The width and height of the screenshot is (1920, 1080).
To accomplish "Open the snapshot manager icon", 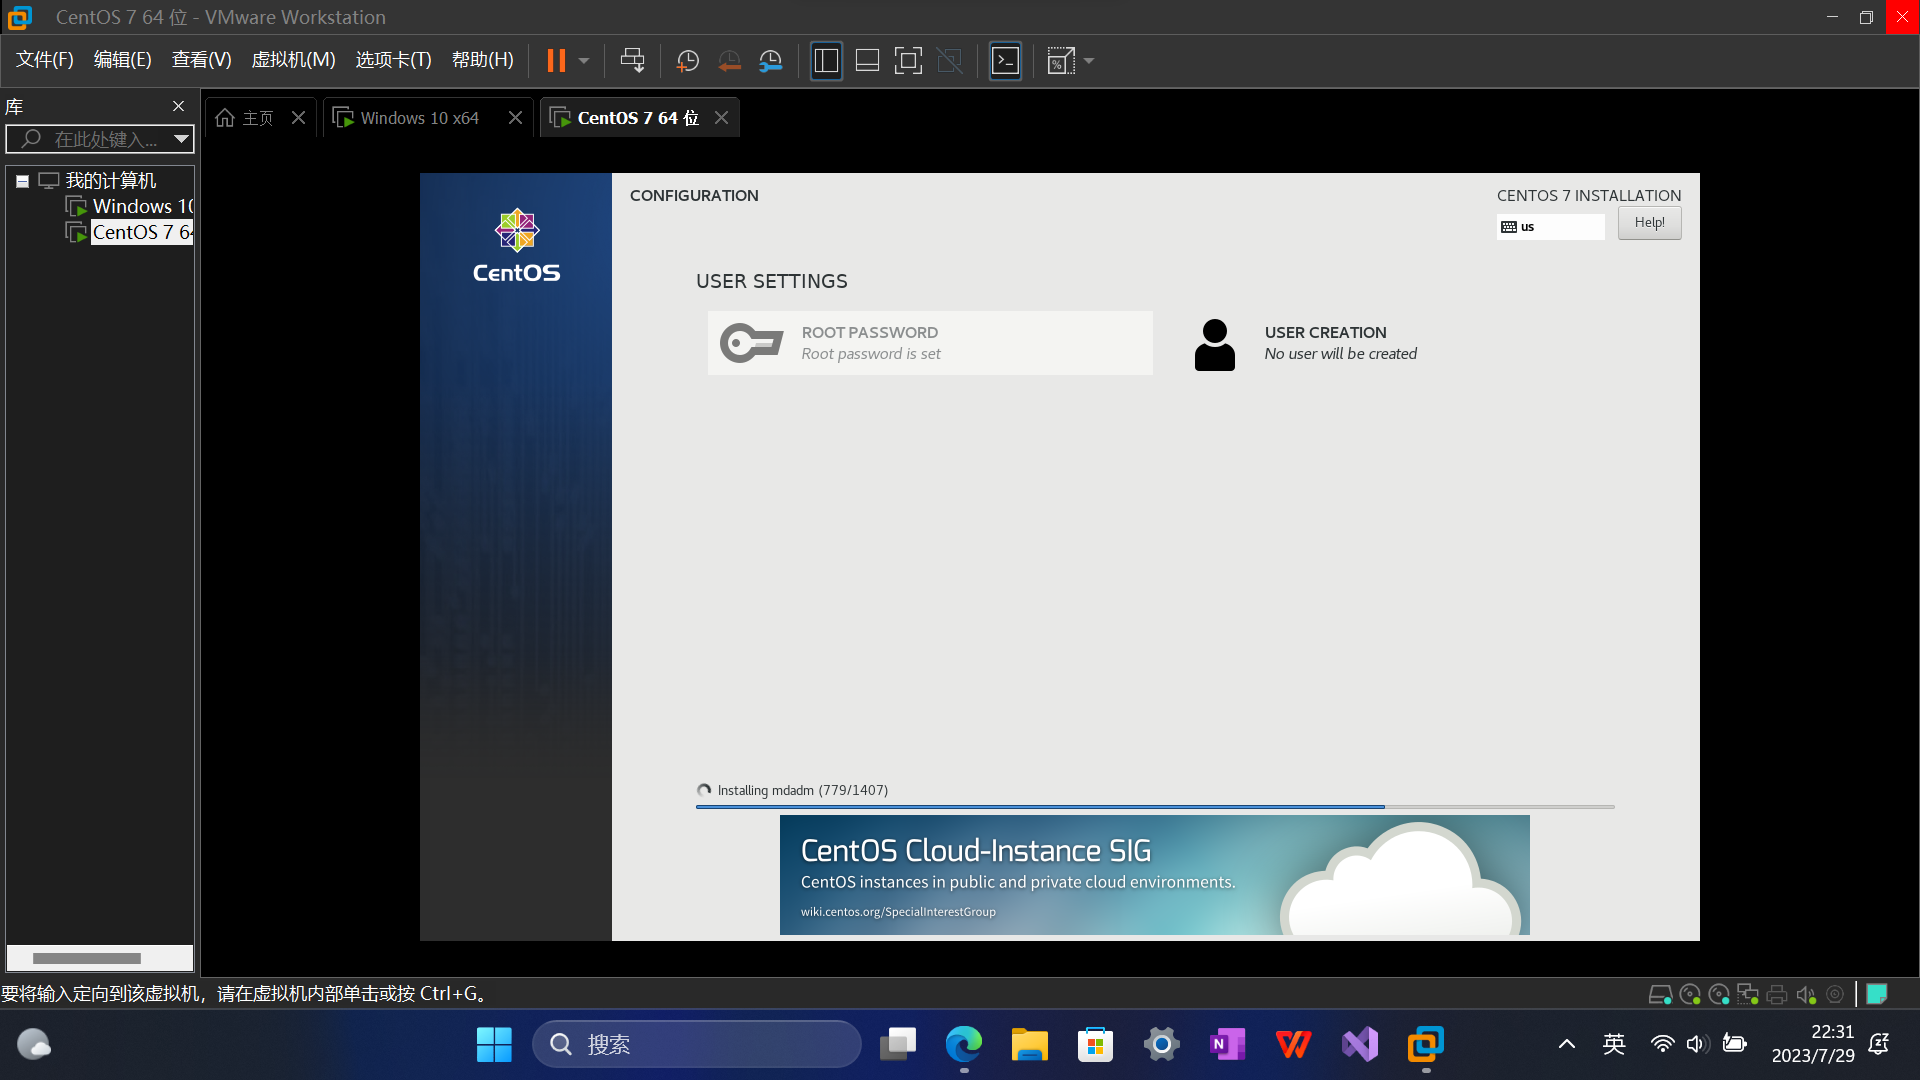I will pos(770,61).
